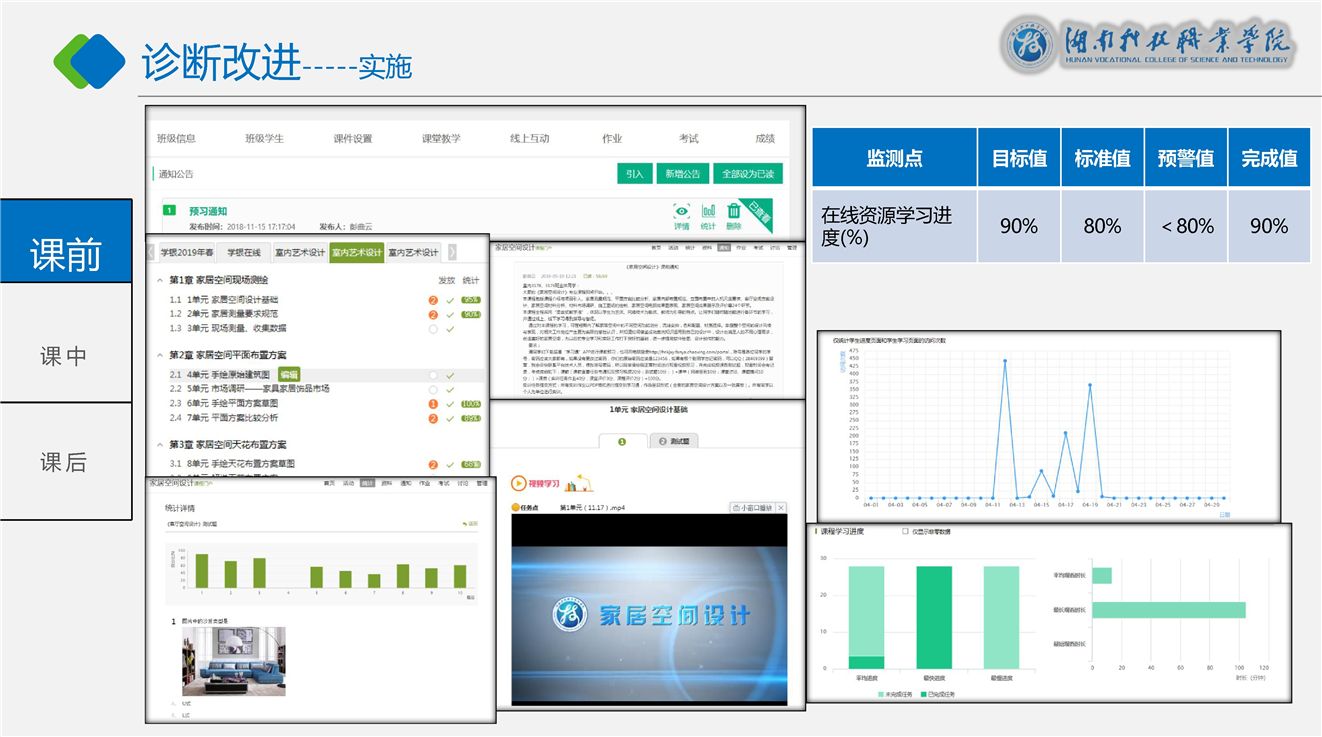Collapse 第3章 家居空间天花布置方案 chapter
The width and height of the screenshot is (1322, 737).
click(160, 444)
